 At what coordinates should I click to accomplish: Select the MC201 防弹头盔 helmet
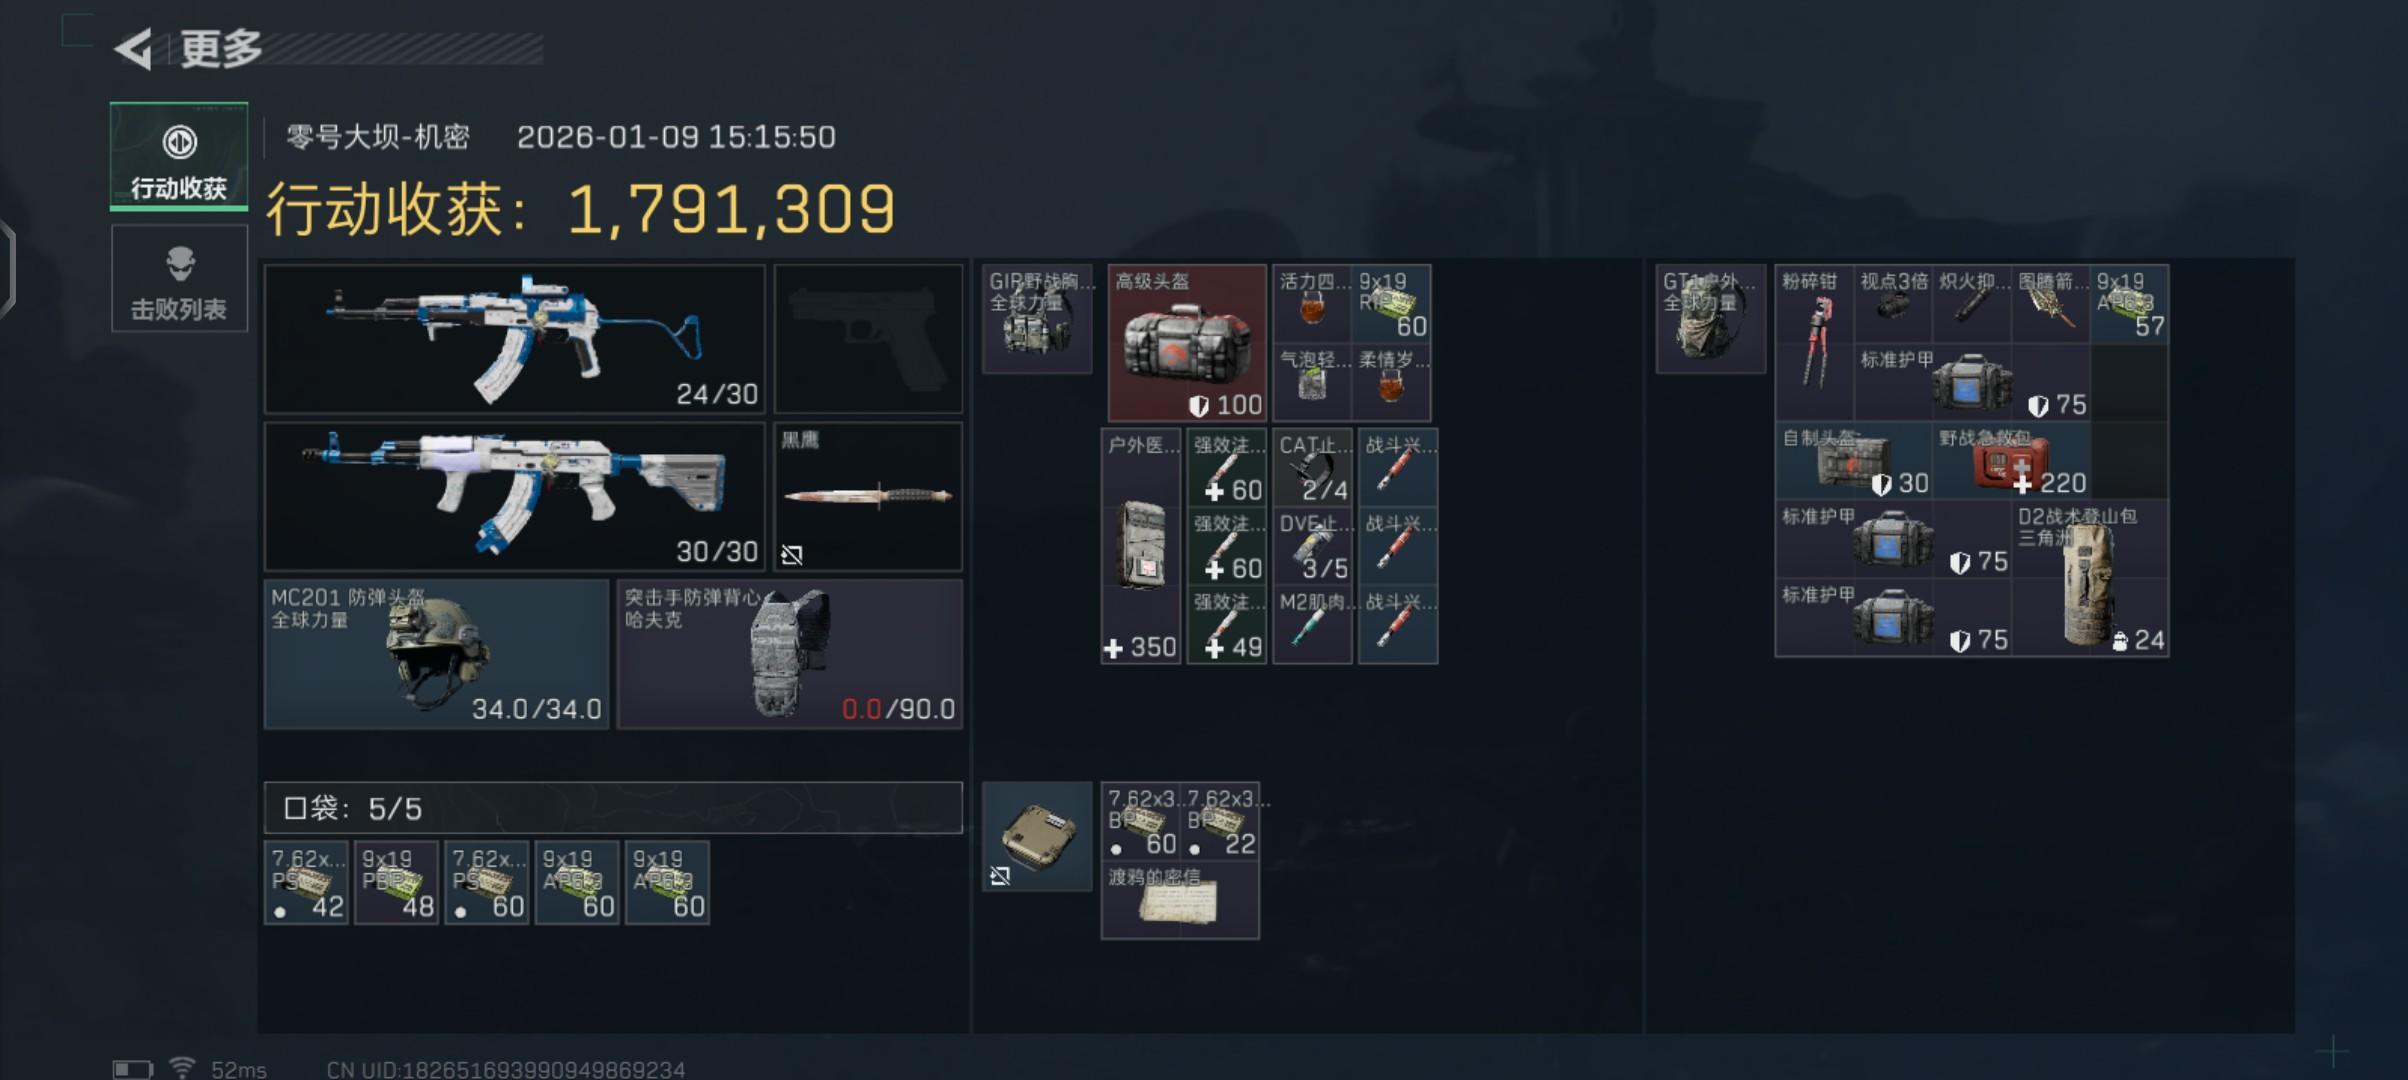pyautogui.click(x=436, y=654)
